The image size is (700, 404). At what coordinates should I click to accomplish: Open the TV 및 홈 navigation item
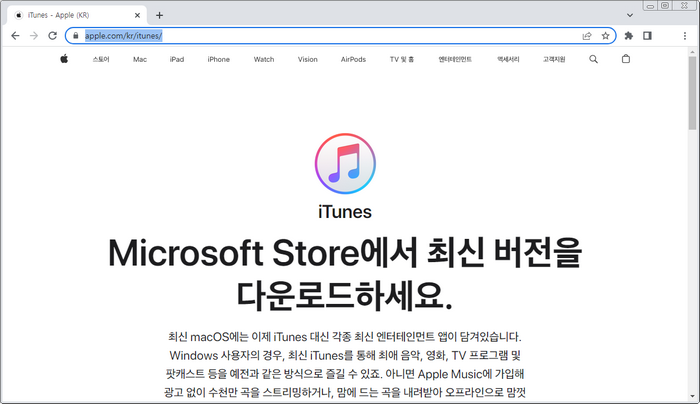tap(402, 59)
